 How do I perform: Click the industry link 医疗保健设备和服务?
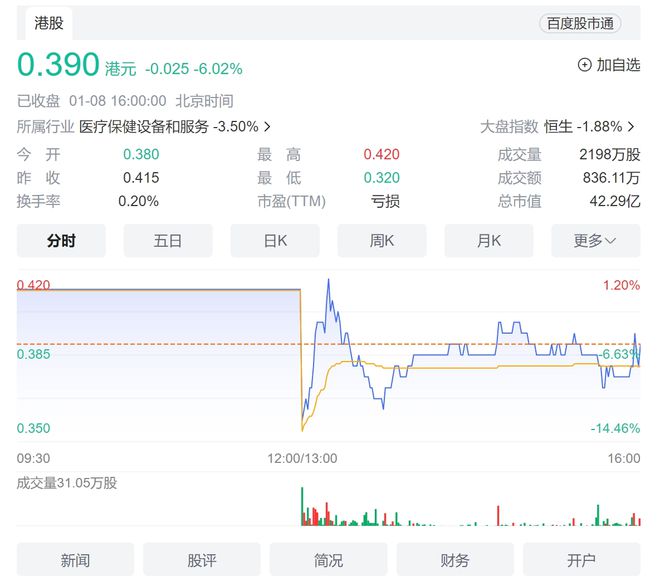[144, 126]
